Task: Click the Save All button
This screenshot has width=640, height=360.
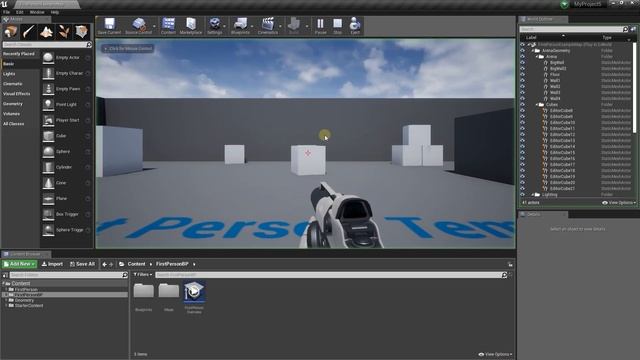Action: [82, 264]
